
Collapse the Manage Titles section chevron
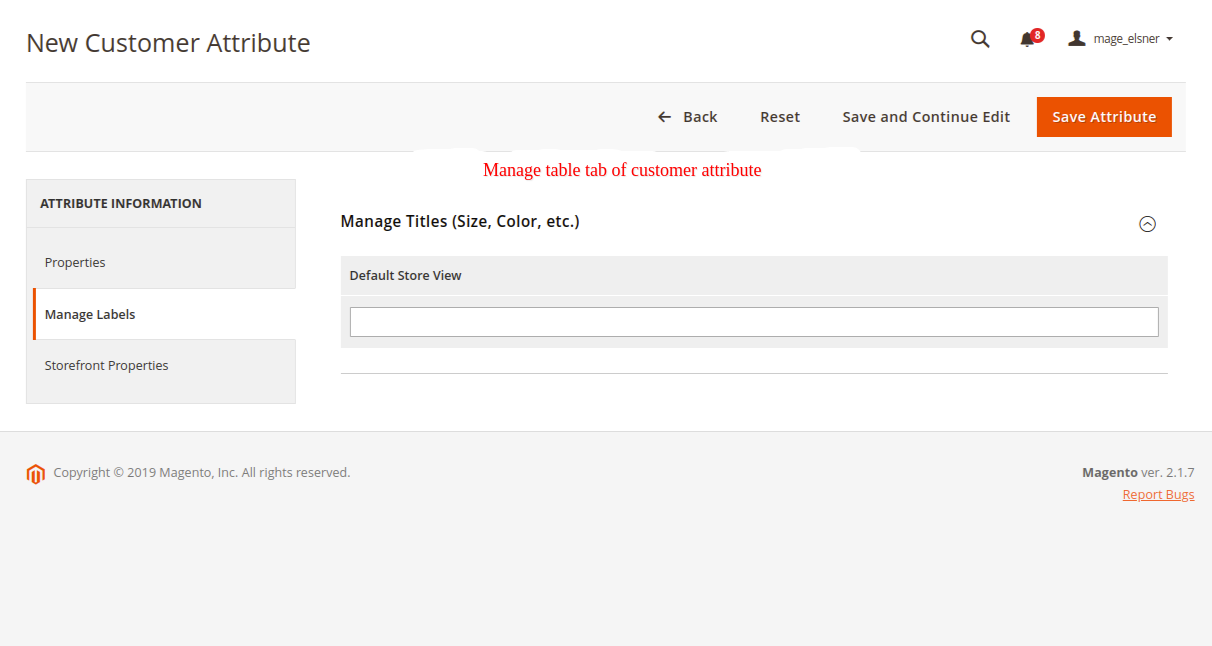pos(1147,224)
